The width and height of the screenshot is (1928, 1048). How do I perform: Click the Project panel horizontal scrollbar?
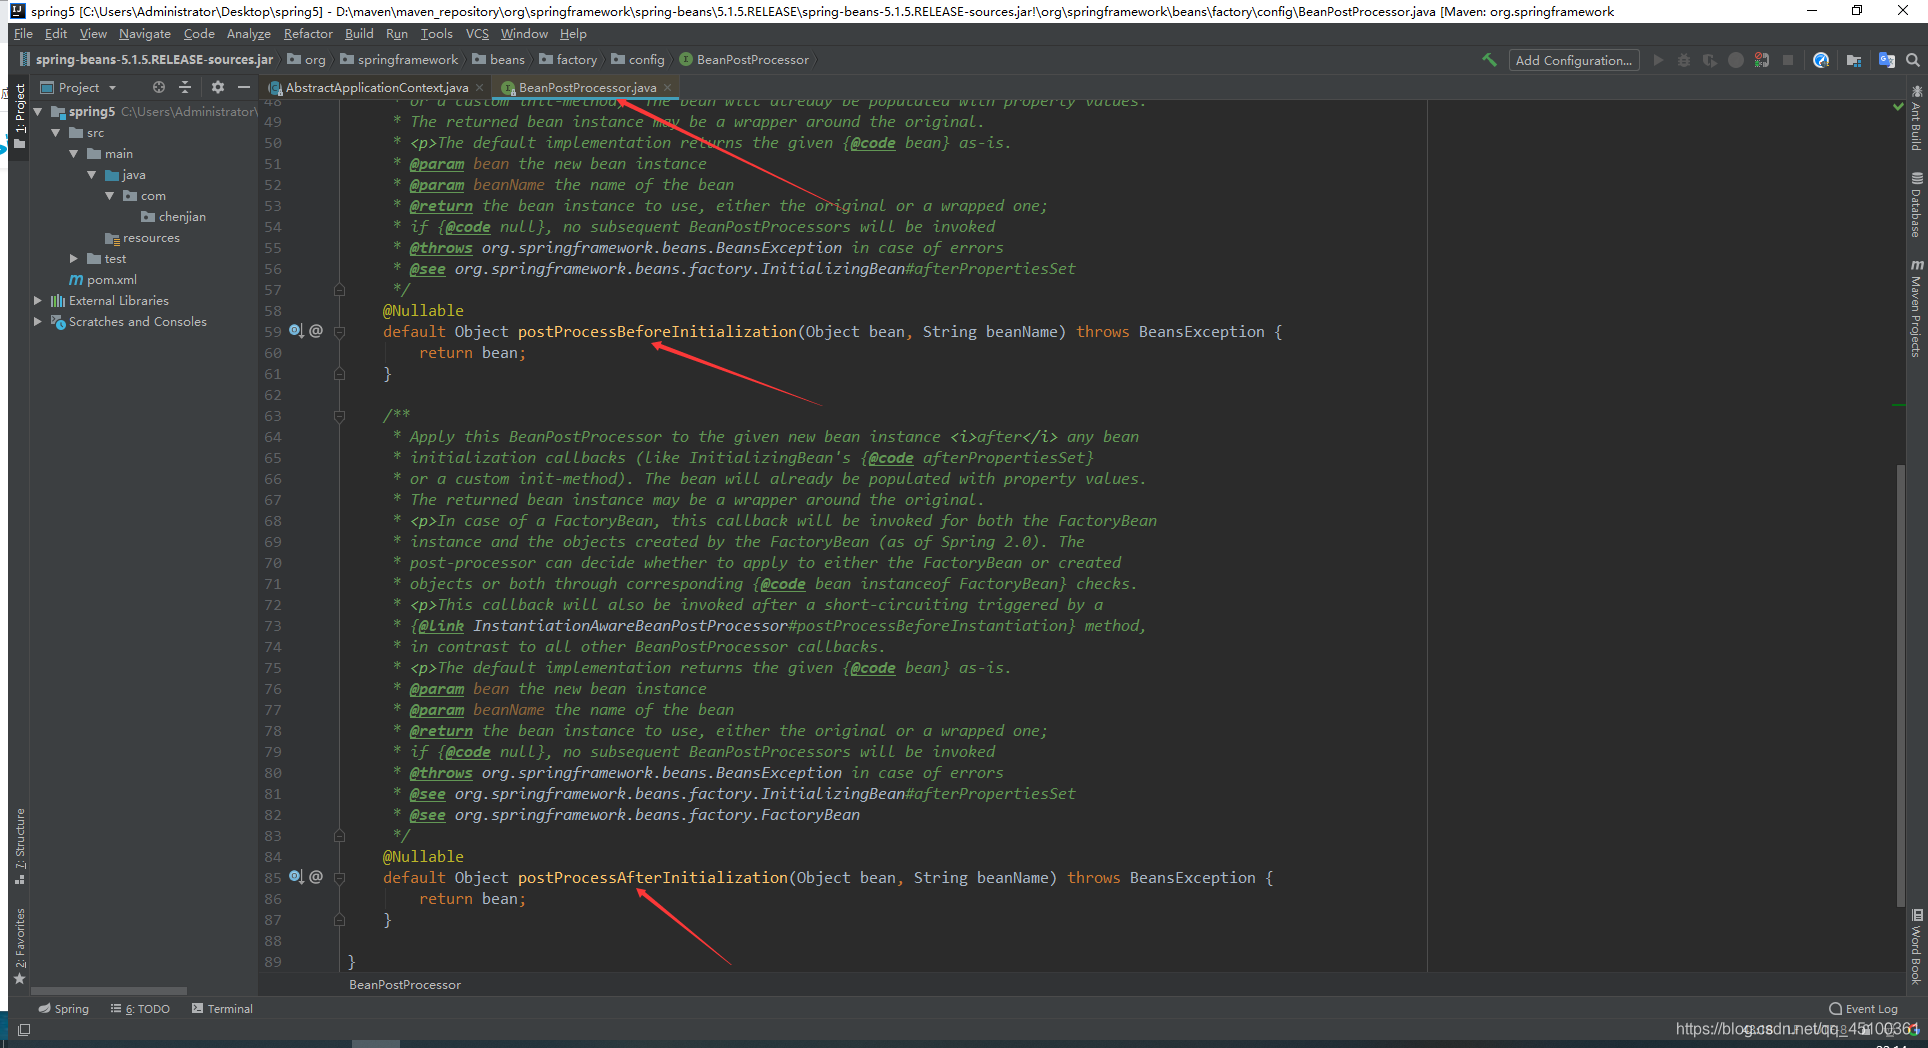pyautogui.click(x=110, y=990)
